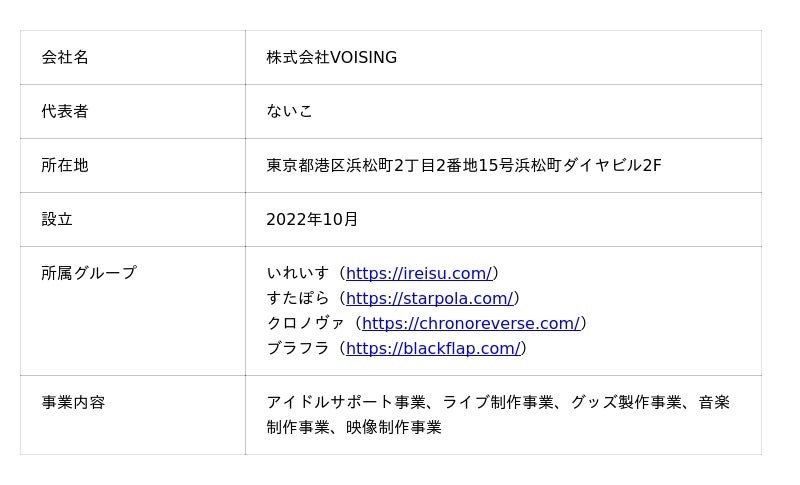
Task: Click the 映像制作事業 text line
Action: 354,427
